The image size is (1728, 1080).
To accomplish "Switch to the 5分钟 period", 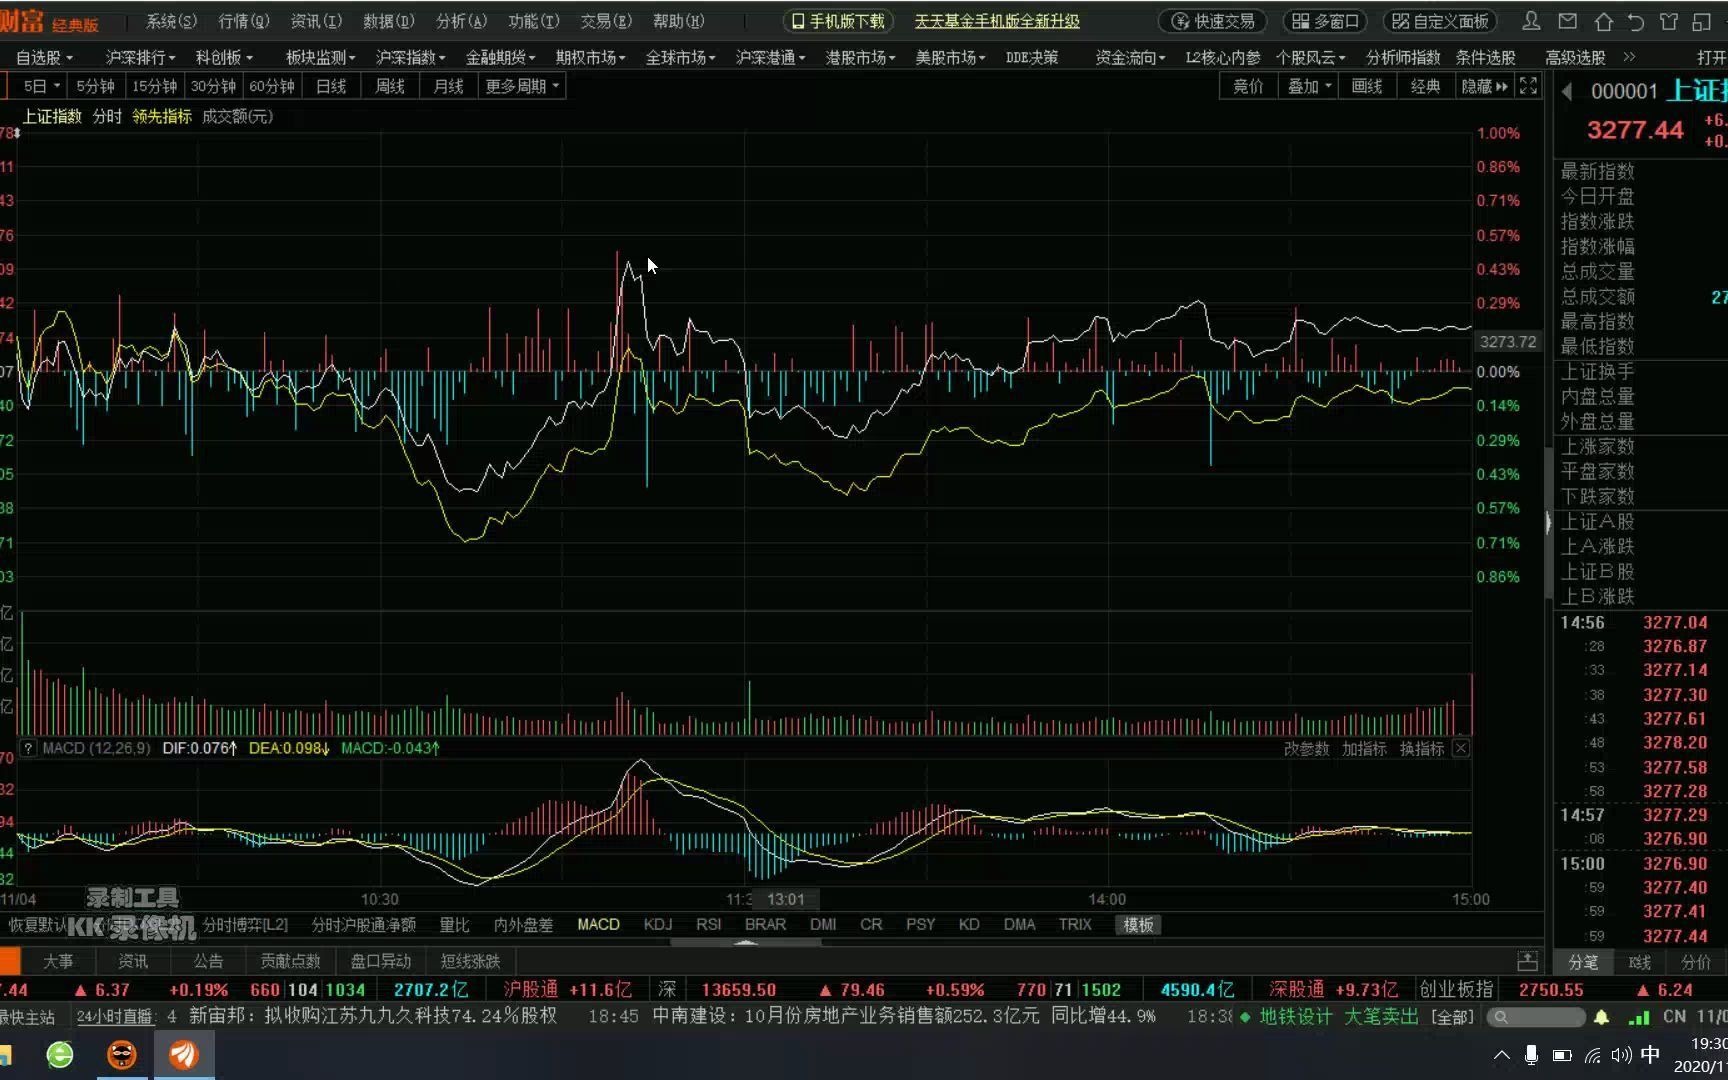I will click(x=96, y=86).
